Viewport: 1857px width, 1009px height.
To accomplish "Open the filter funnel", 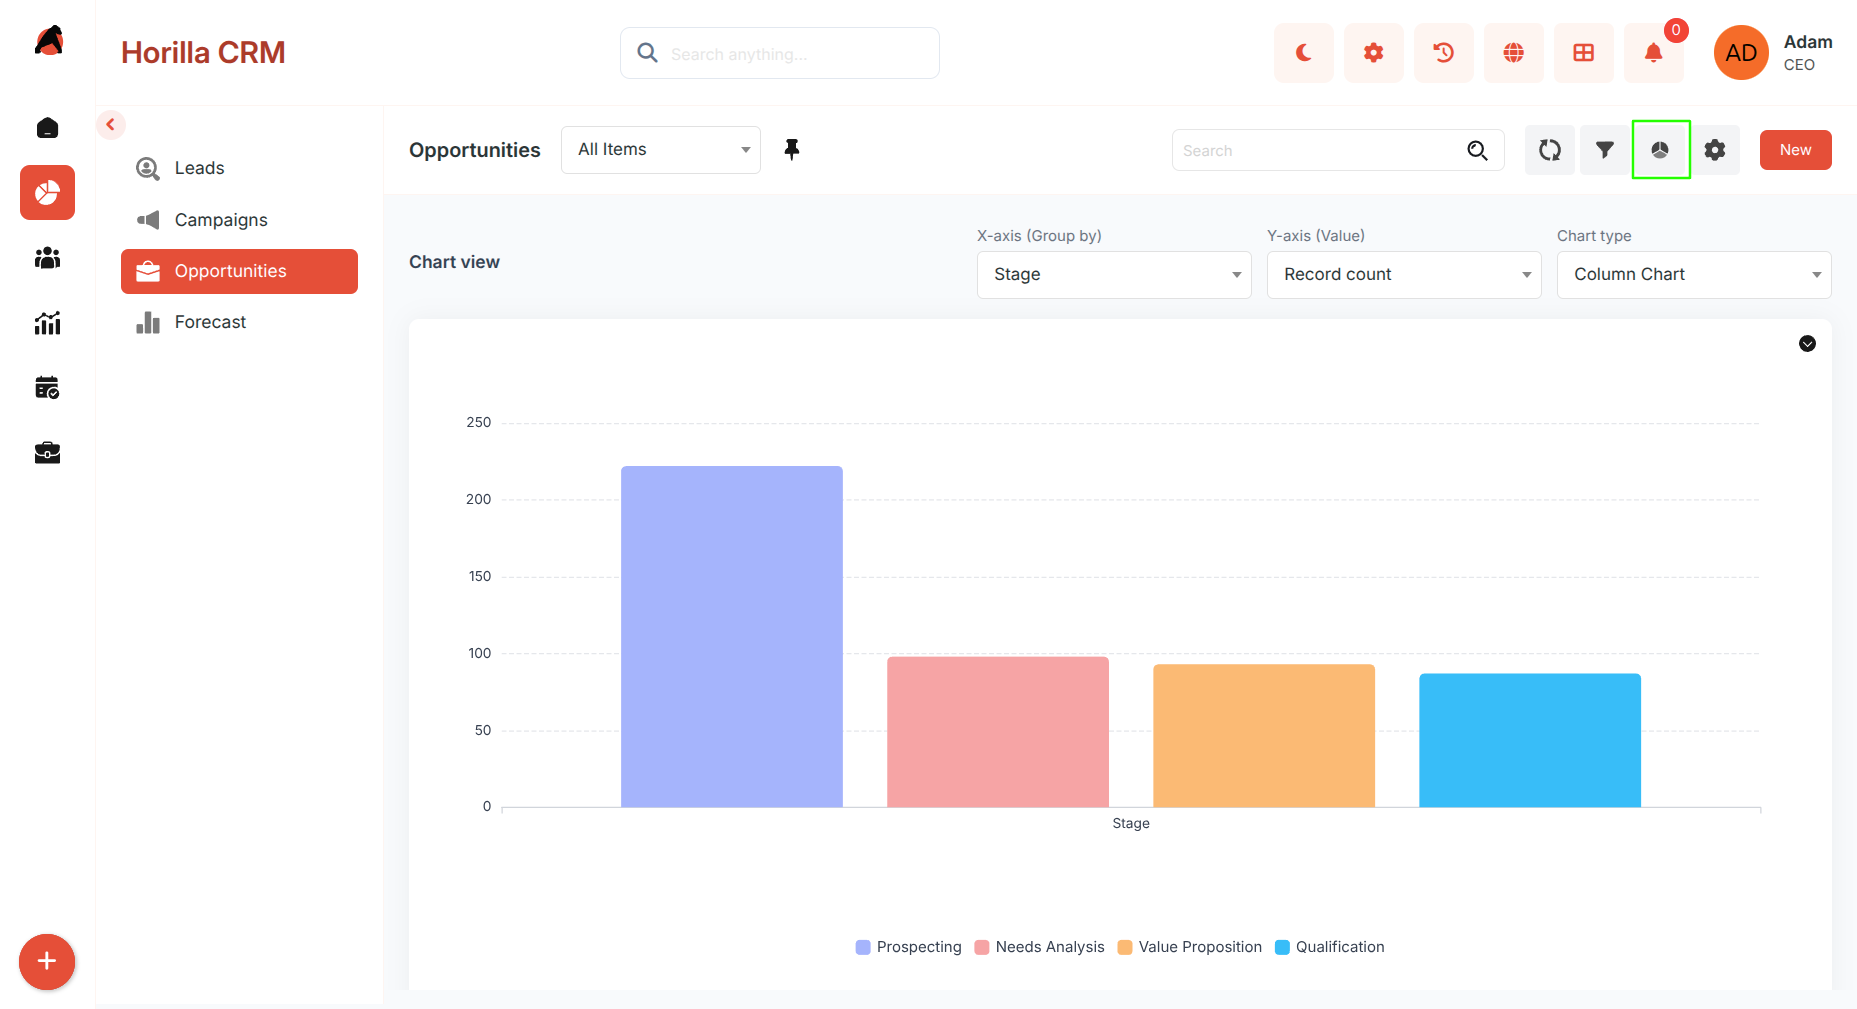I will (x=1605, y=150).
